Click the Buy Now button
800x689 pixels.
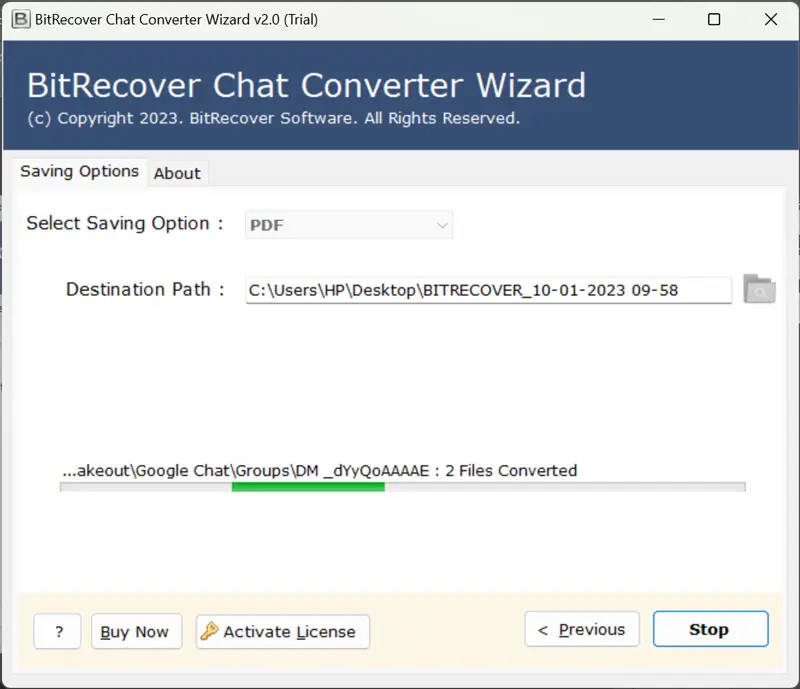pos(136,631)
